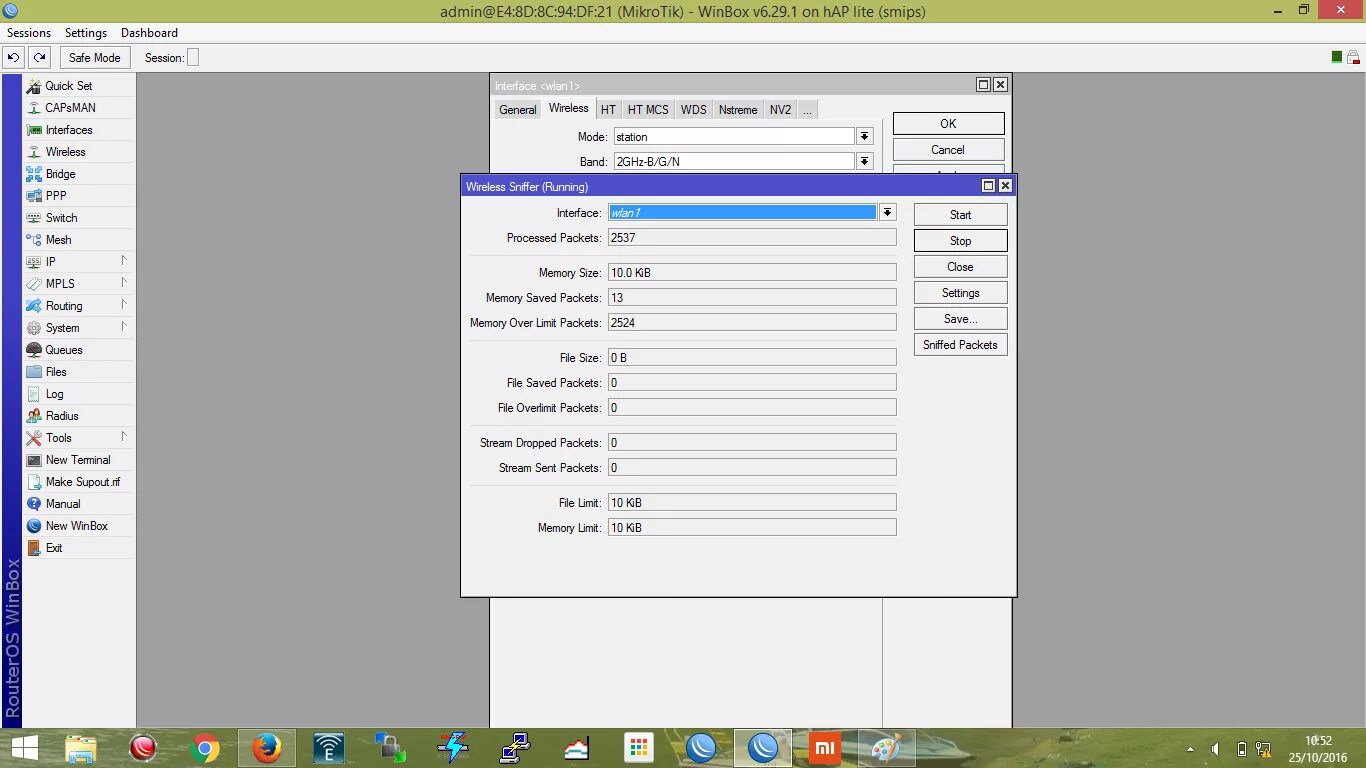Open the Mode dropdown in the wlan1 window
Viewport: 1366px width, 768px height.
(865, 137)
